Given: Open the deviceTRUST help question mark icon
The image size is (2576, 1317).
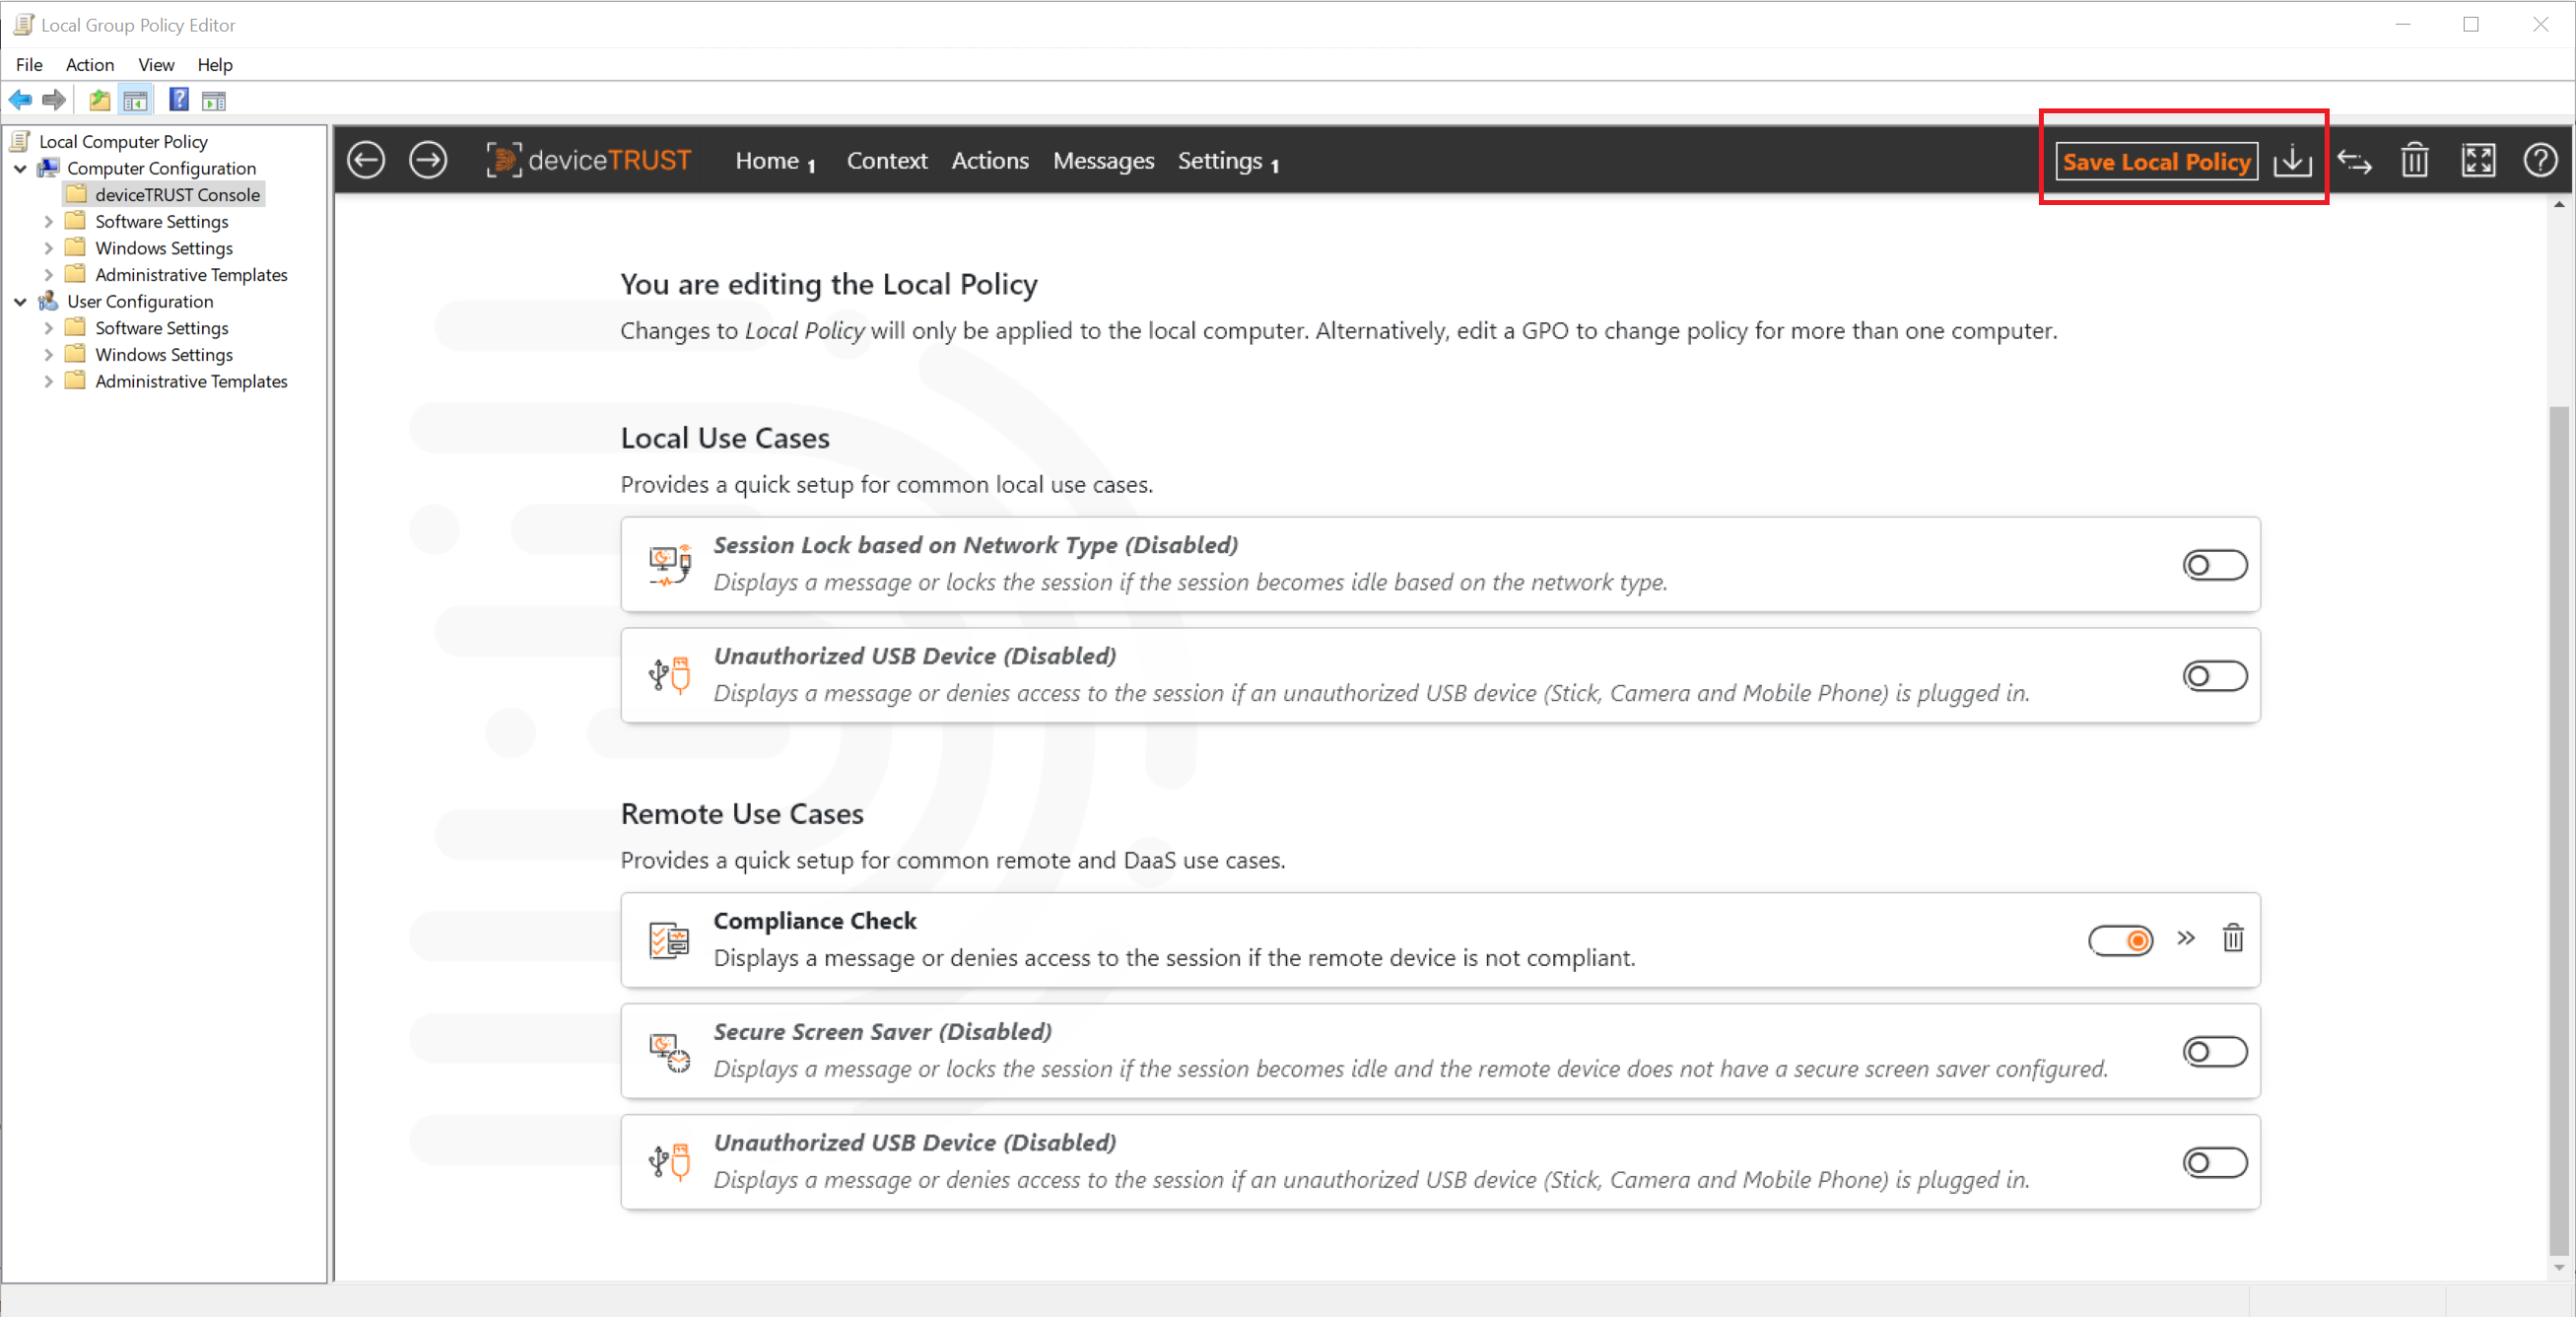Looking at the screenshot, I should (x=2540, y=160).
